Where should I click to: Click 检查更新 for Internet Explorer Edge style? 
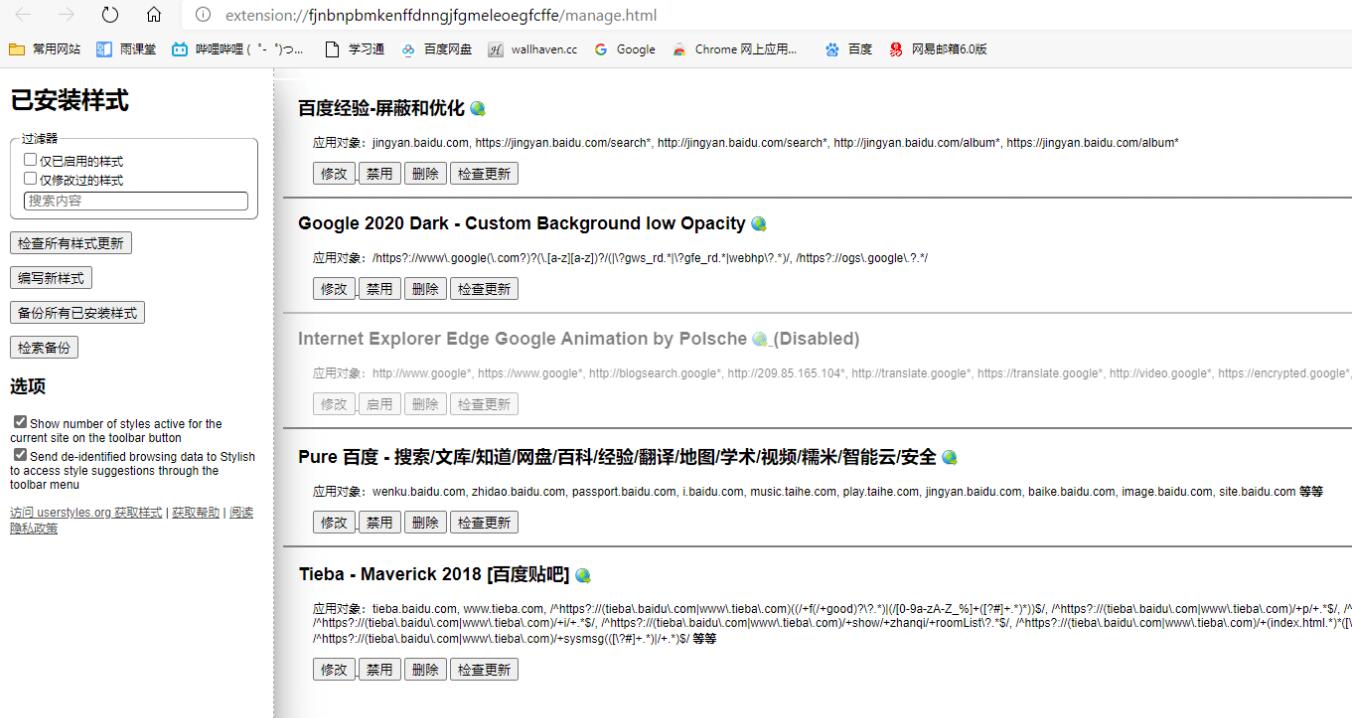[484, 404]
